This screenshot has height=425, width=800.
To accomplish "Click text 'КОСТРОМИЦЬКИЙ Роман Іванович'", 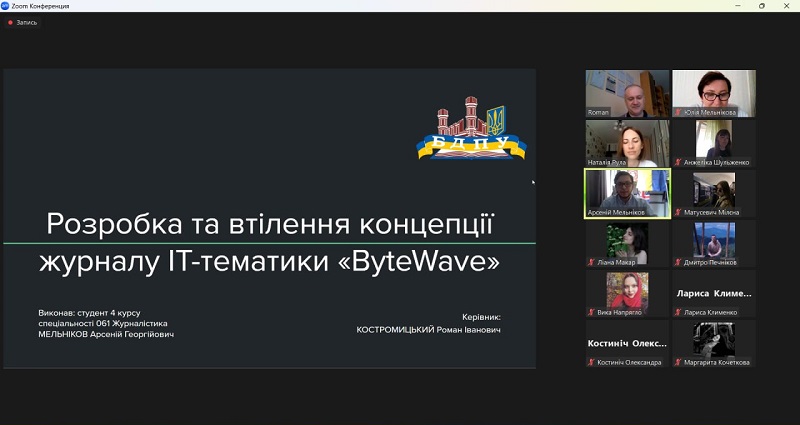I will point(429,330).
